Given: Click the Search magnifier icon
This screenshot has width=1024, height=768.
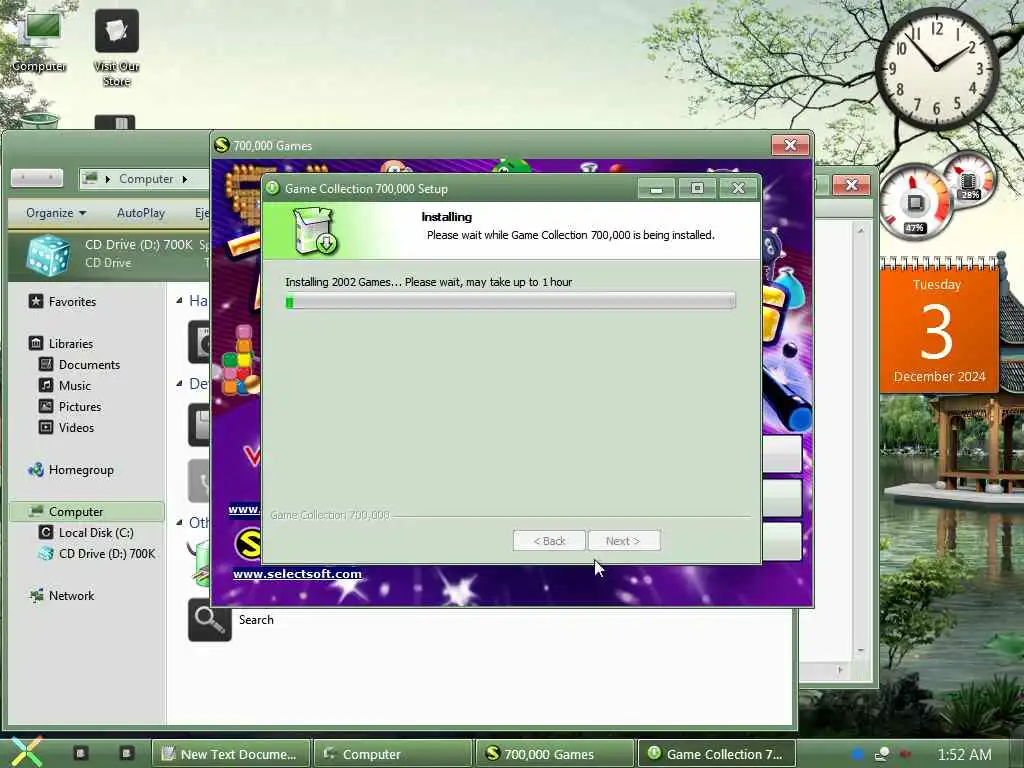Looking at the screenshot, I should point(210,620).
